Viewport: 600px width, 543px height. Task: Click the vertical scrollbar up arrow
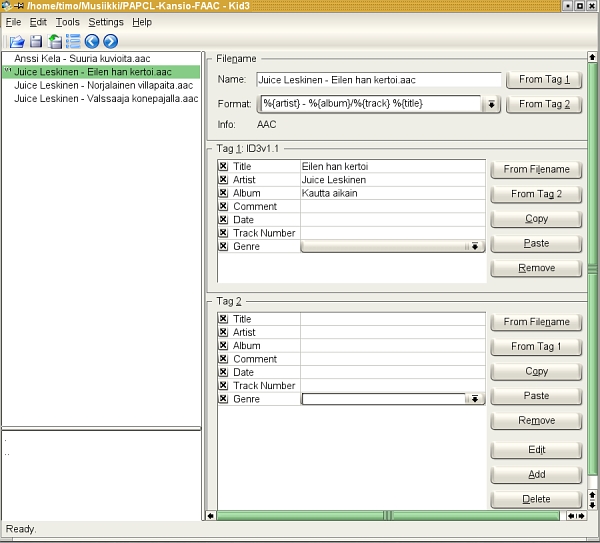pyautogui.click(x=592, y=57)
